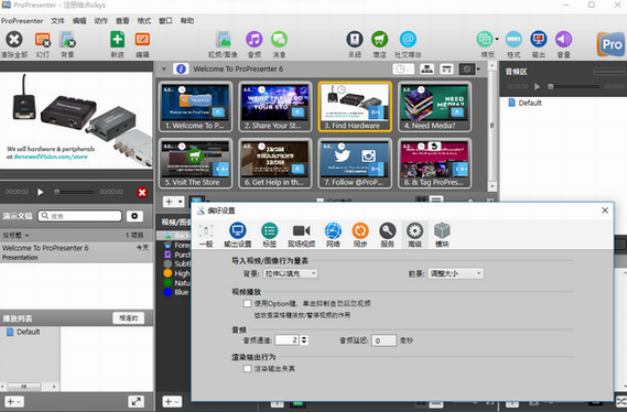Click the 音频 (Audio) toolbar icon
Screen dimensions: 627x413
point(254,41)
